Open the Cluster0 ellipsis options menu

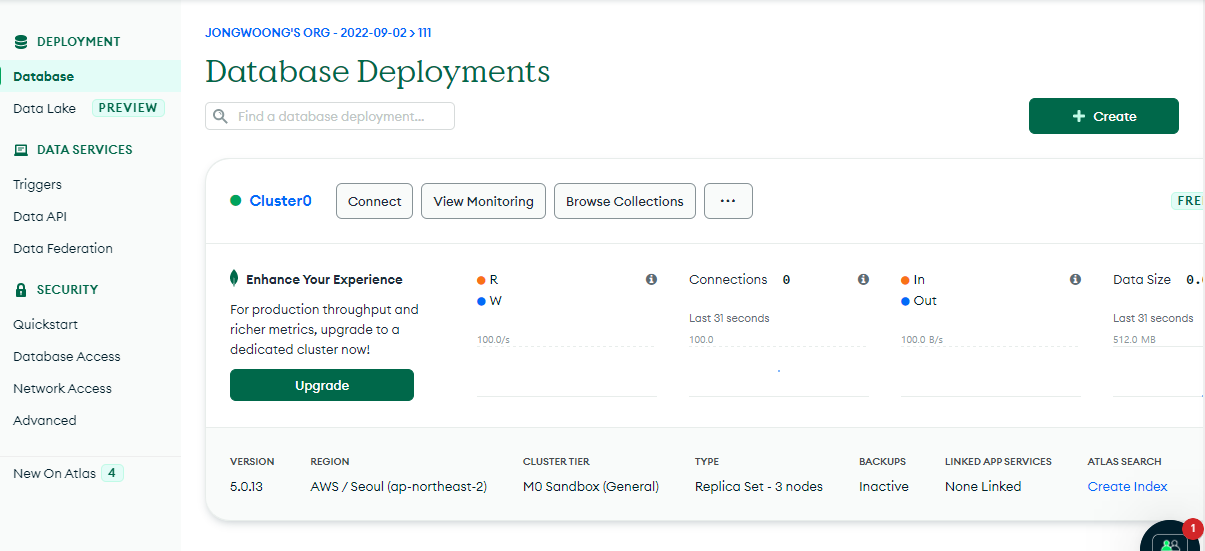click(x=728, y=201)
